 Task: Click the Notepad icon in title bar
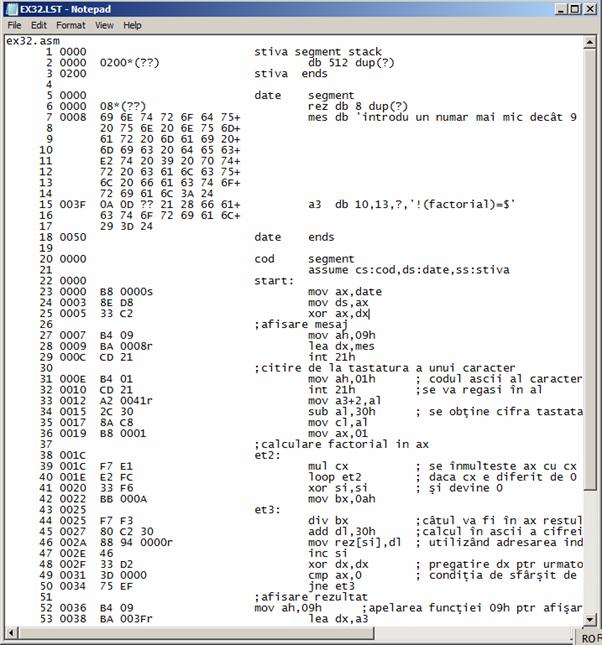click(x=10, y=8)
